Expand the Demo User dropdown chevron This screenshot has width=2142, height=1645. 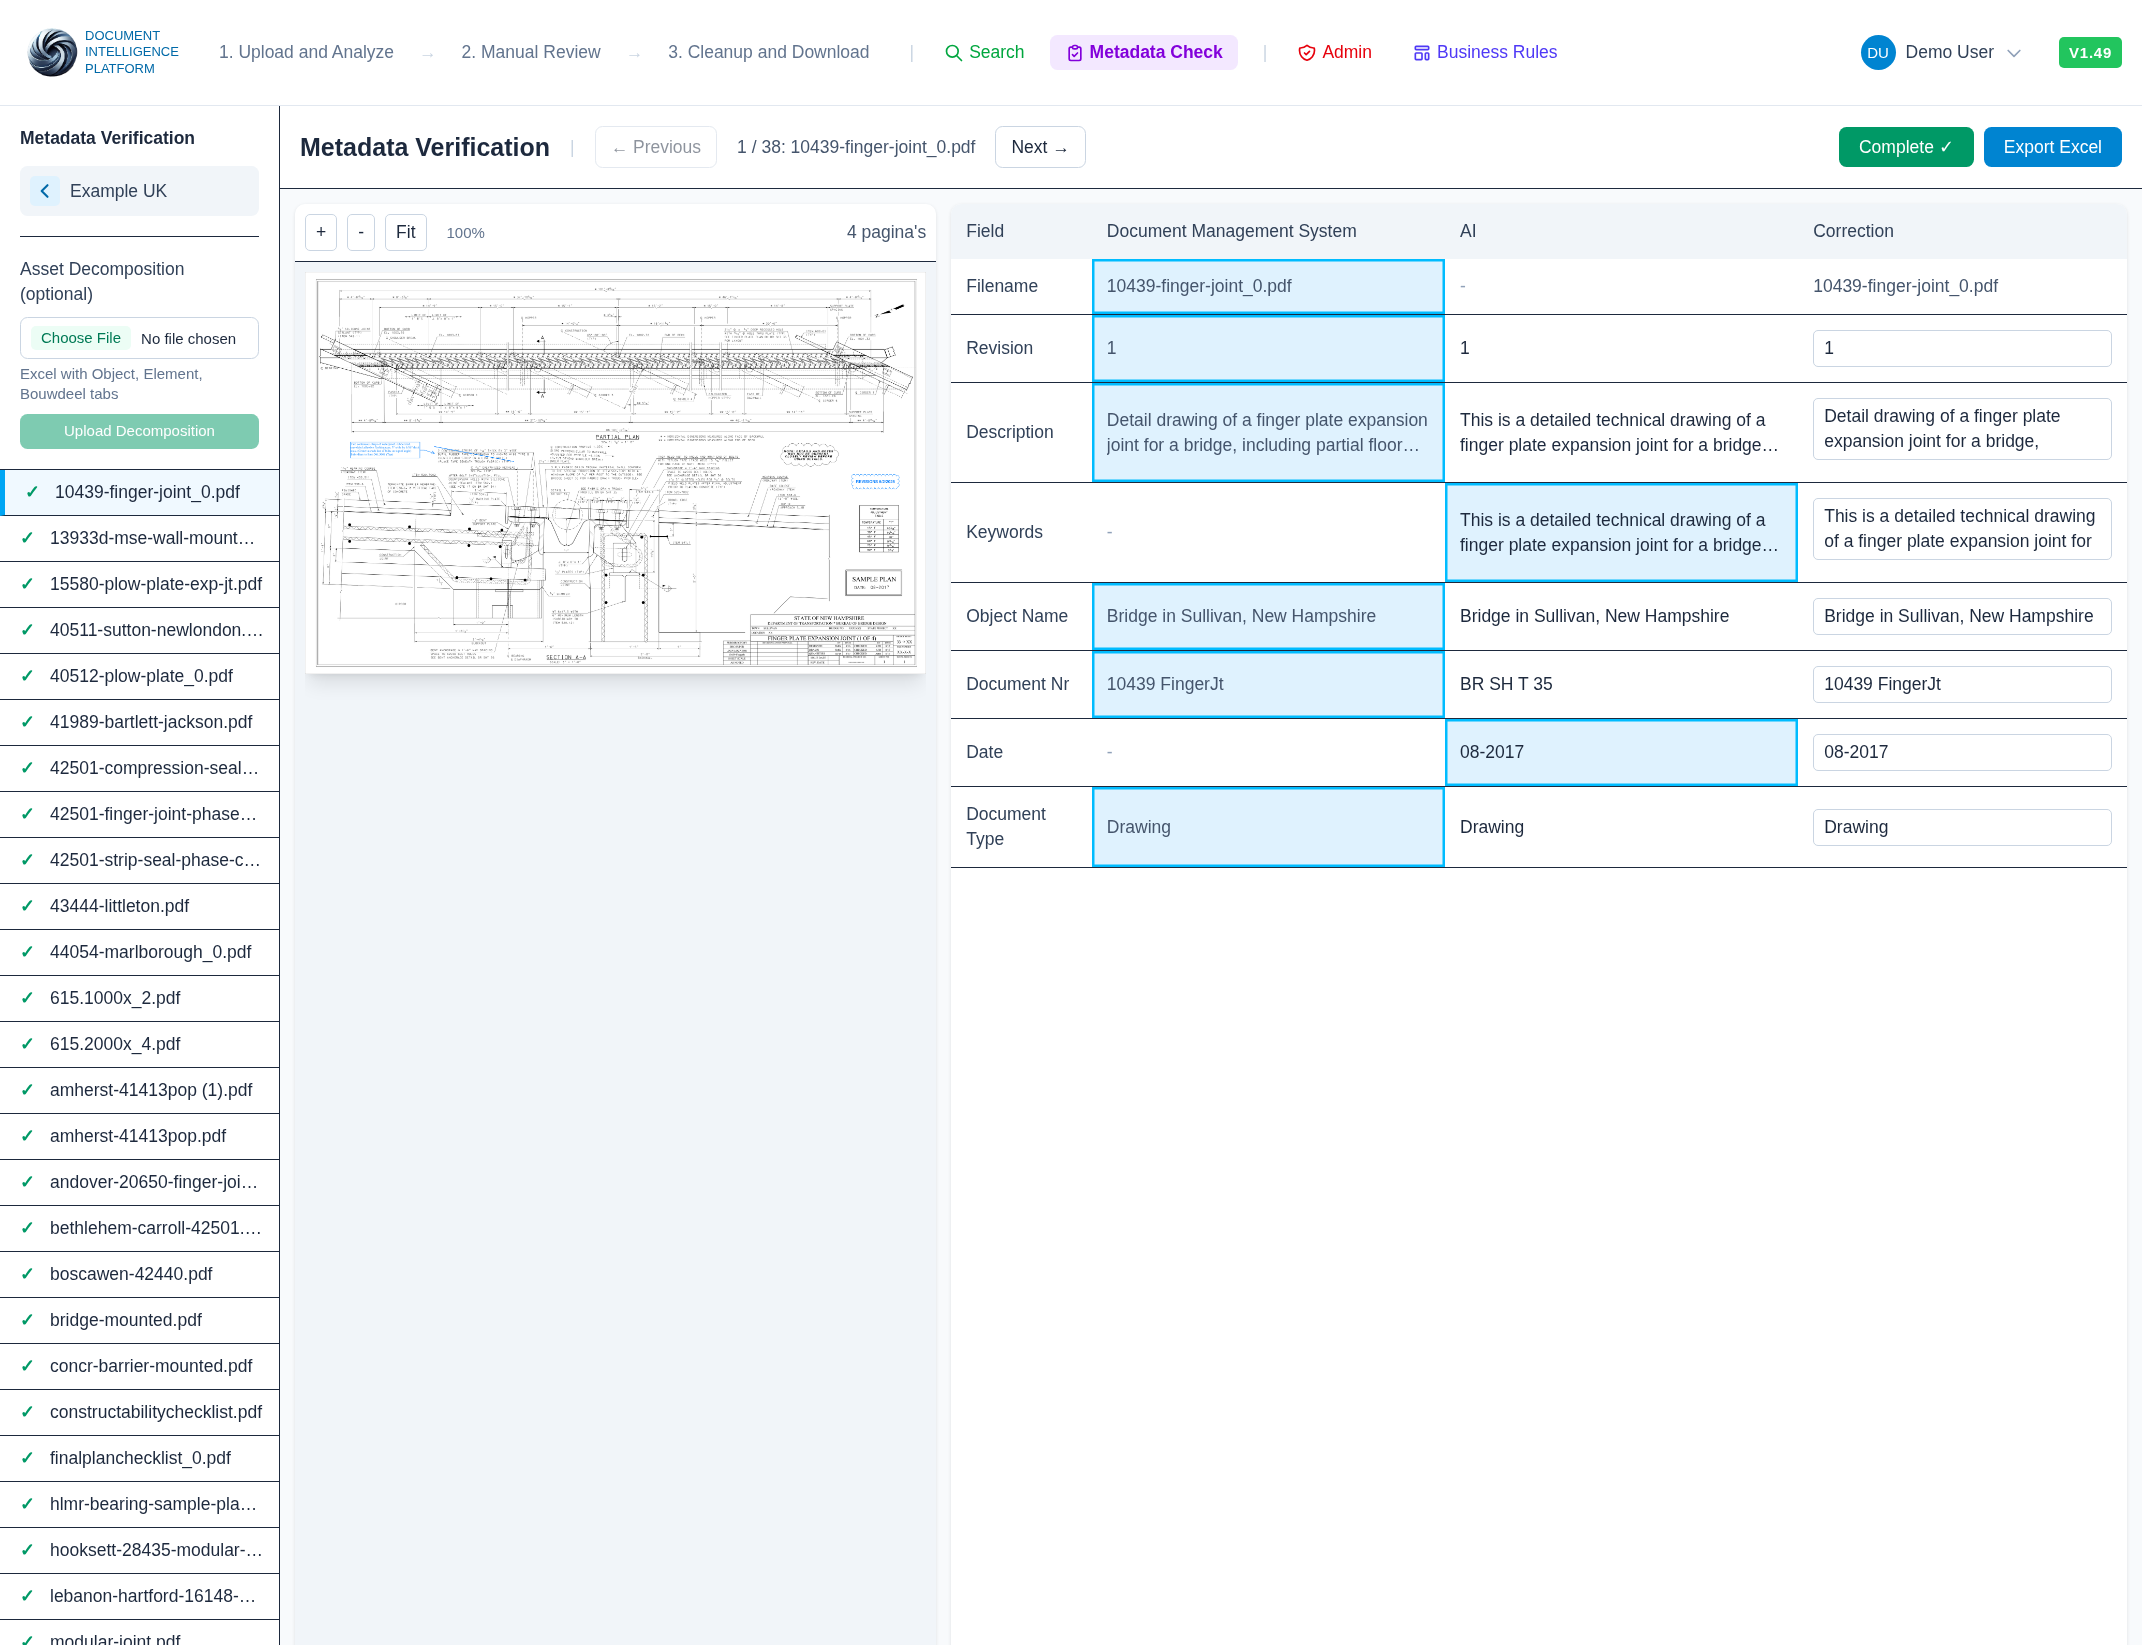[2014, 53]
